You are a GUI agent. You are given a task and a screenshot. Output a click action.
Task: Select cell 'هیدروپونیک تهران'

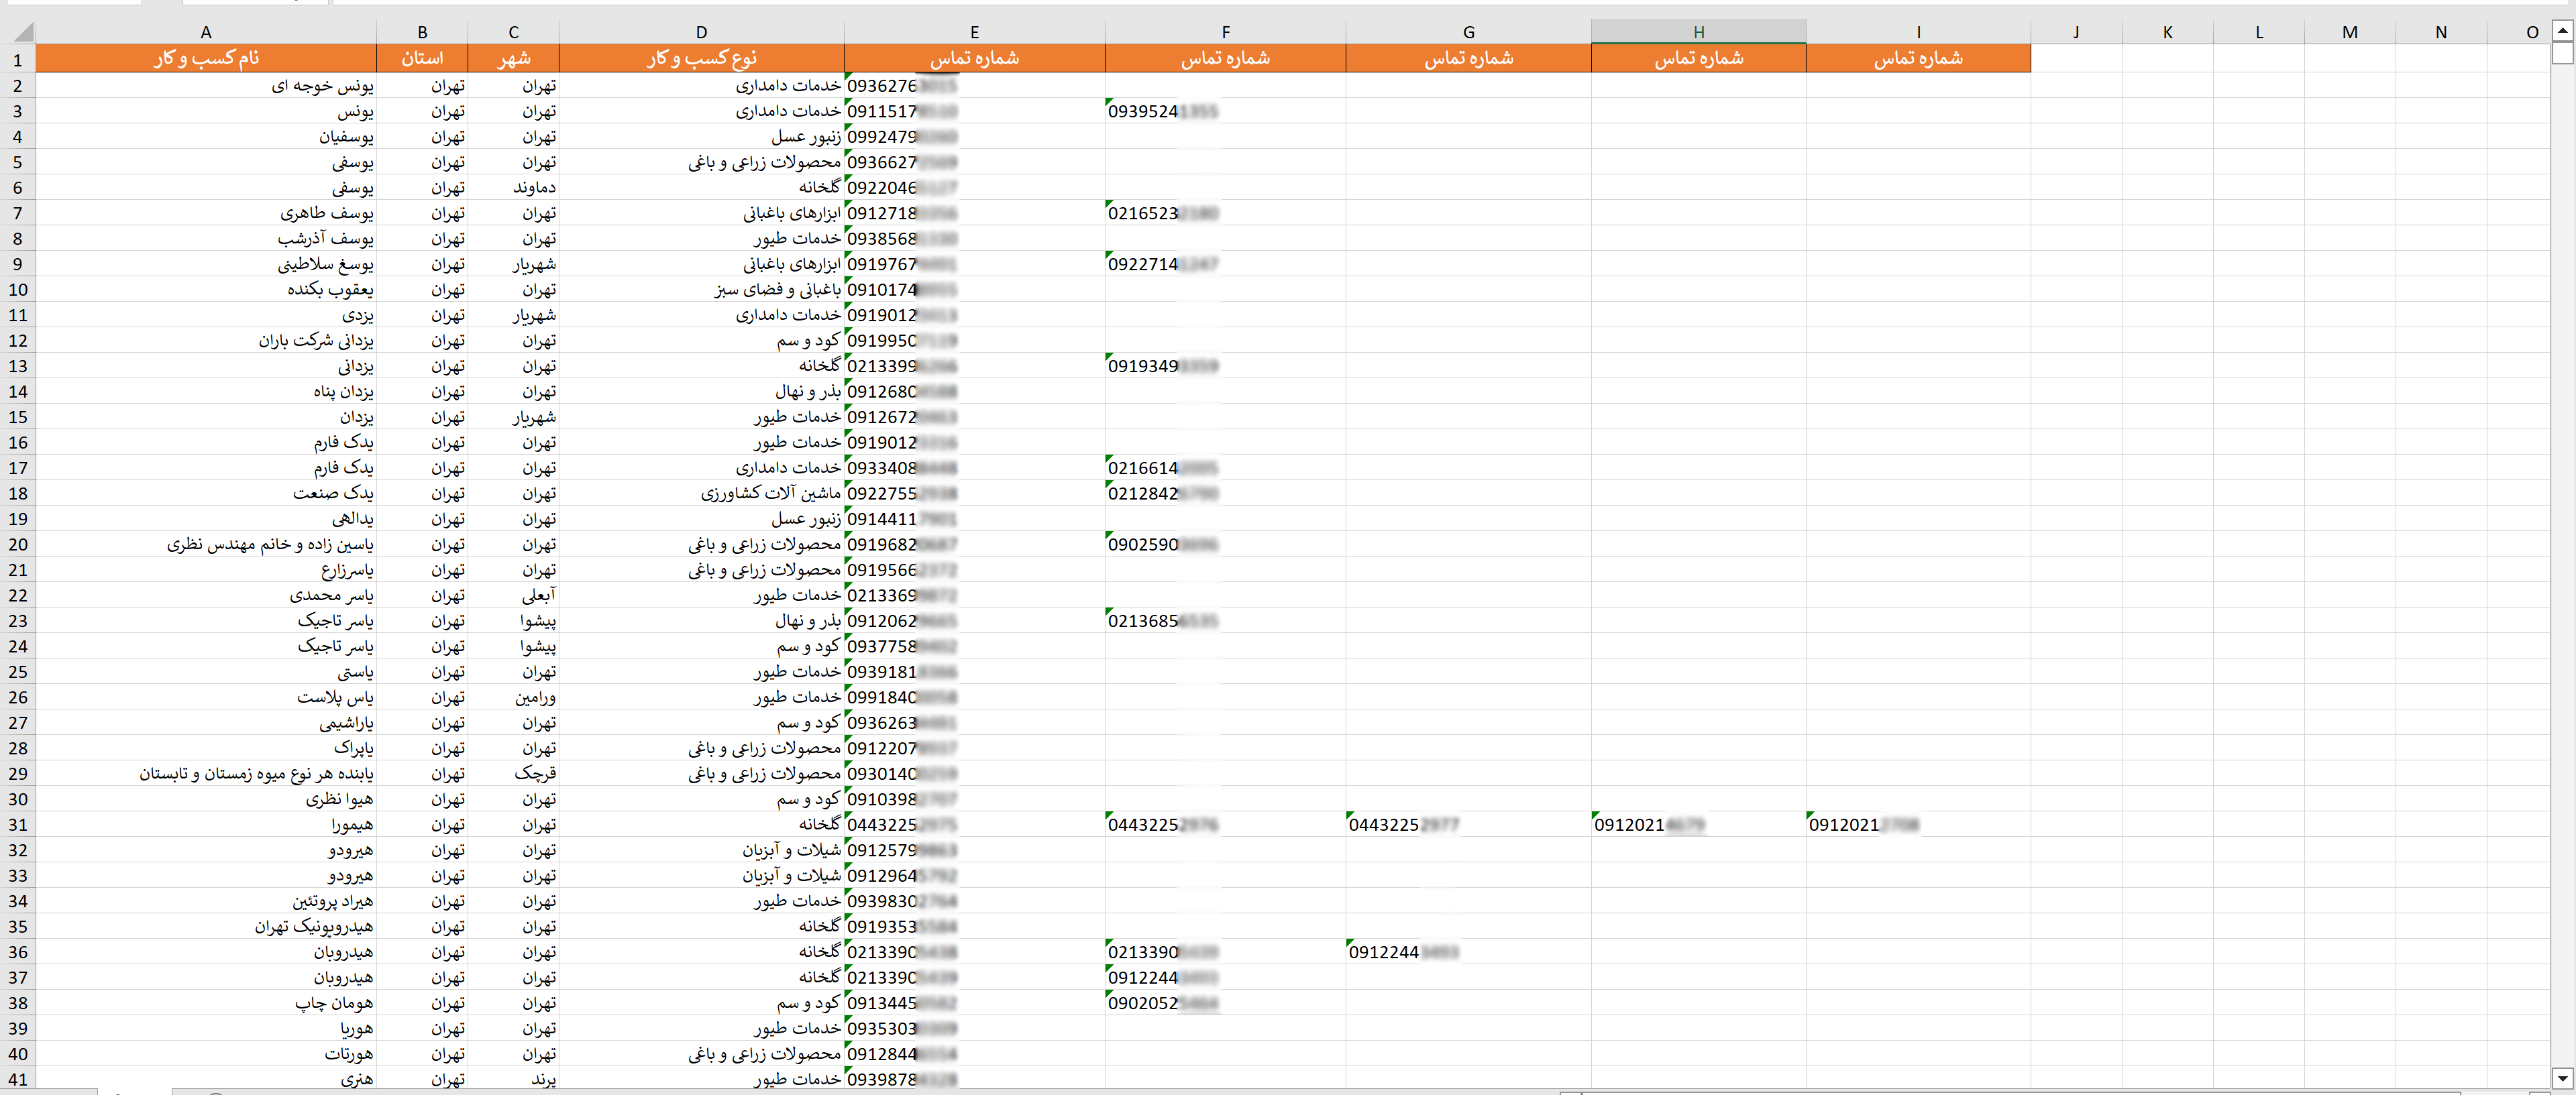point(206,926)
